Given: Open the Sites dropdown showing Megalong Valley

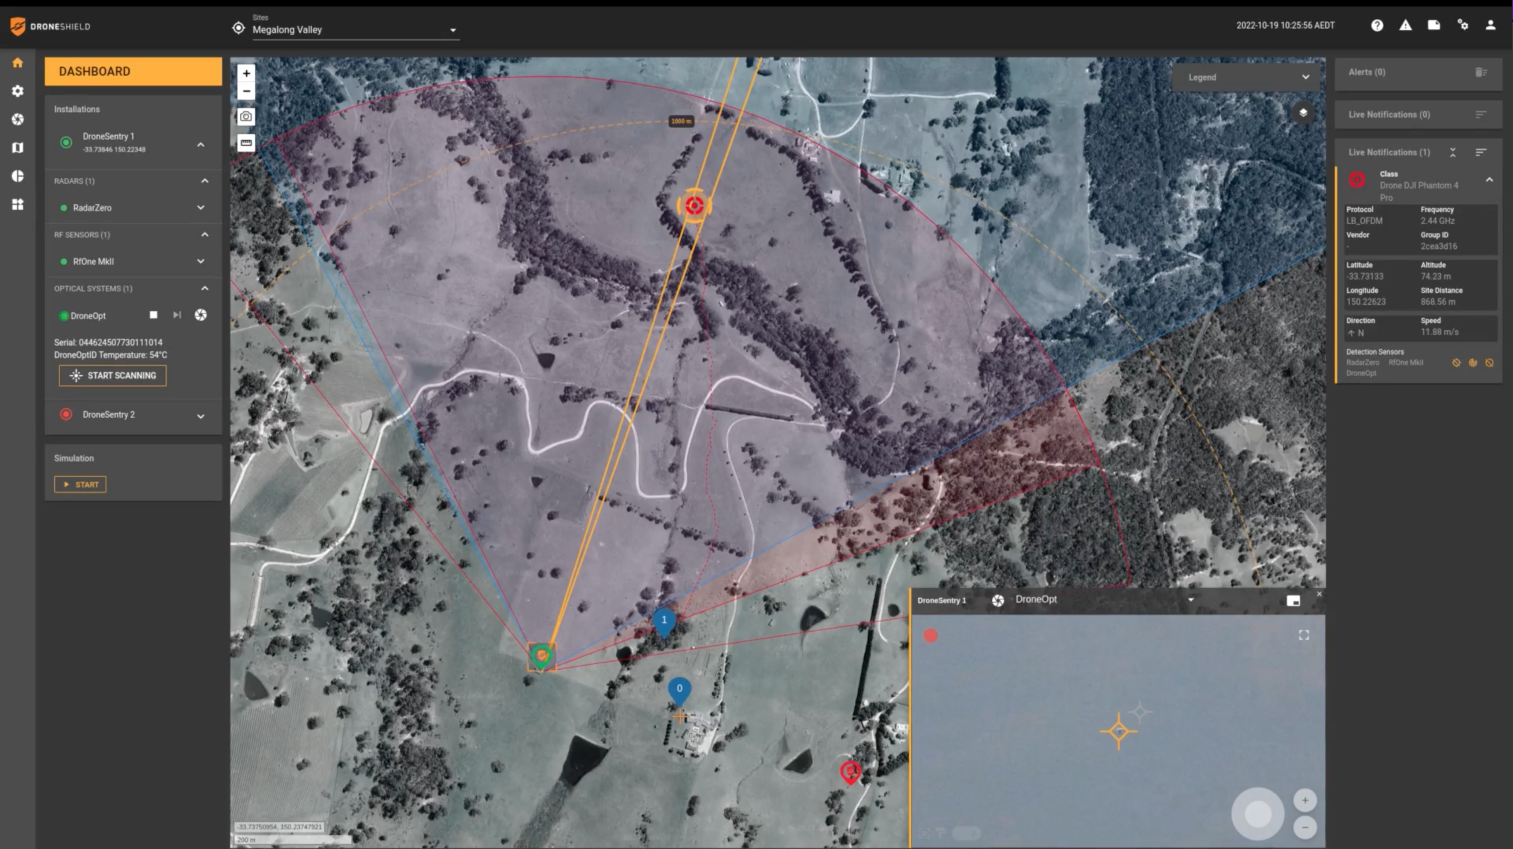Looking at the screenshot, I should click(x=354, y=29).
